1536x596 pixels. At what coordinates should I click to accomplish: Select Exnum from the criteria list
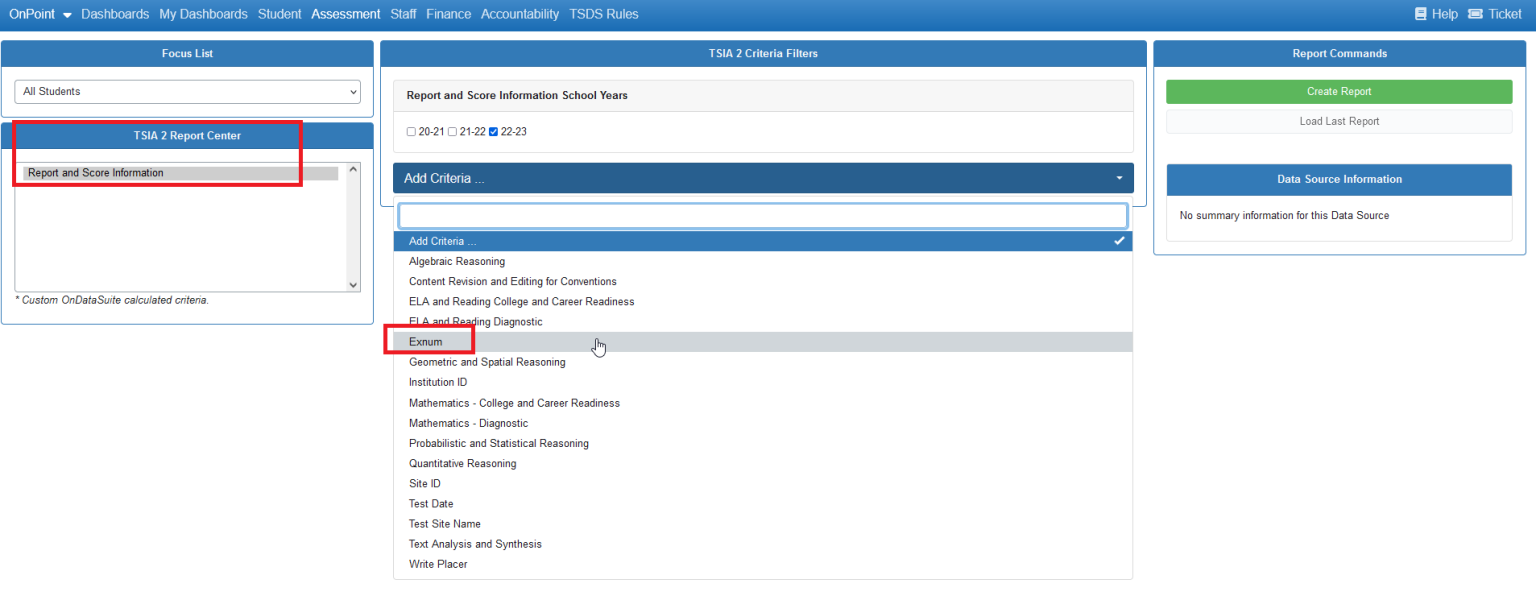427,341
